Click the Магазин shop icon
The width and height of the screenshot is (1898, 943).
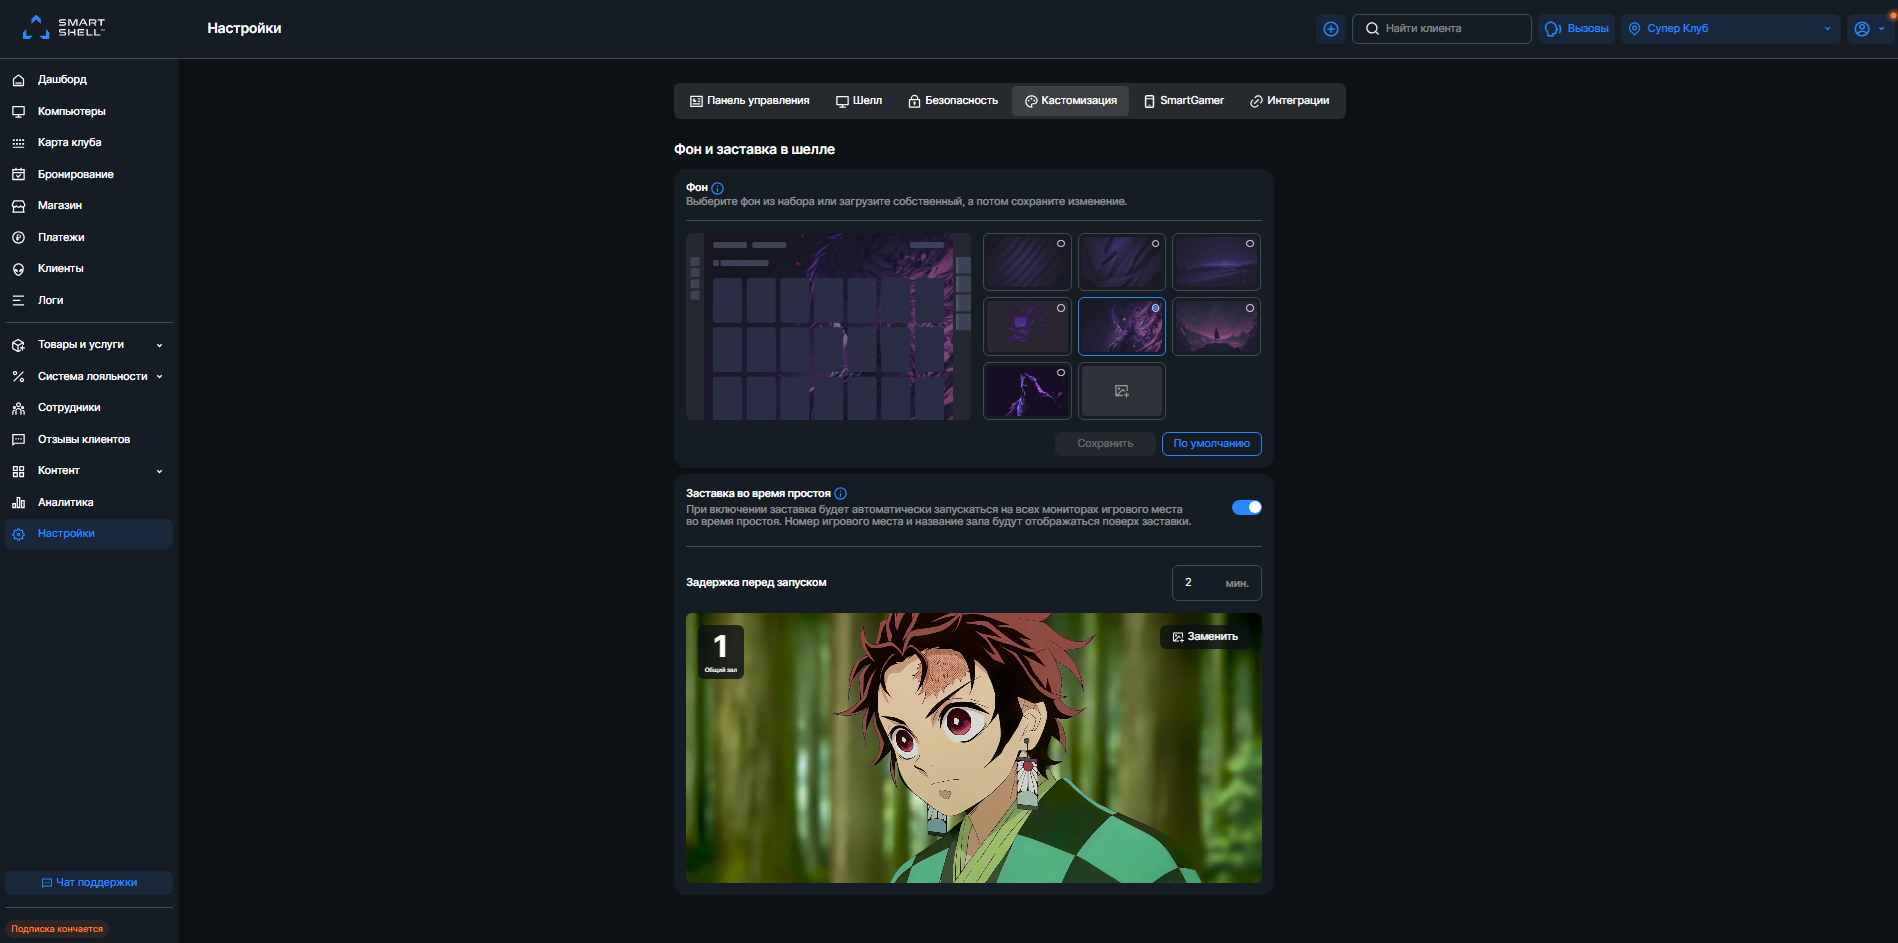click(x=18, y=206)
